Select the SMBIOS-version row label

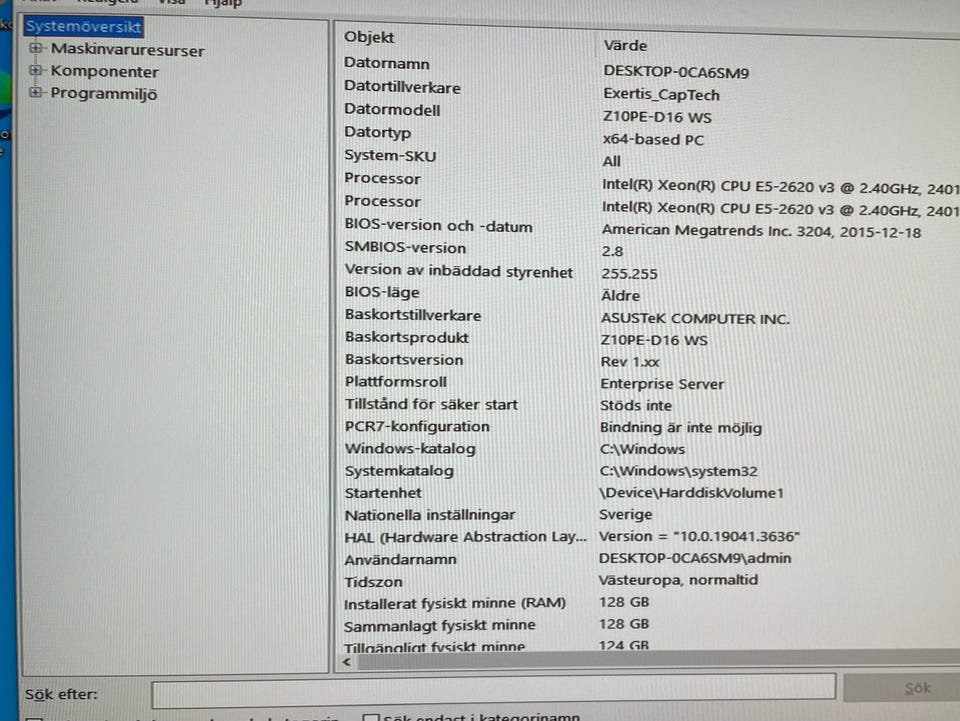point(405,247)
